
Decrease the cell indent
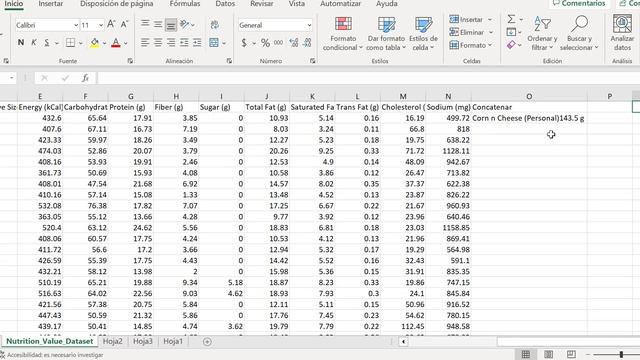click(x=184, y=42)
